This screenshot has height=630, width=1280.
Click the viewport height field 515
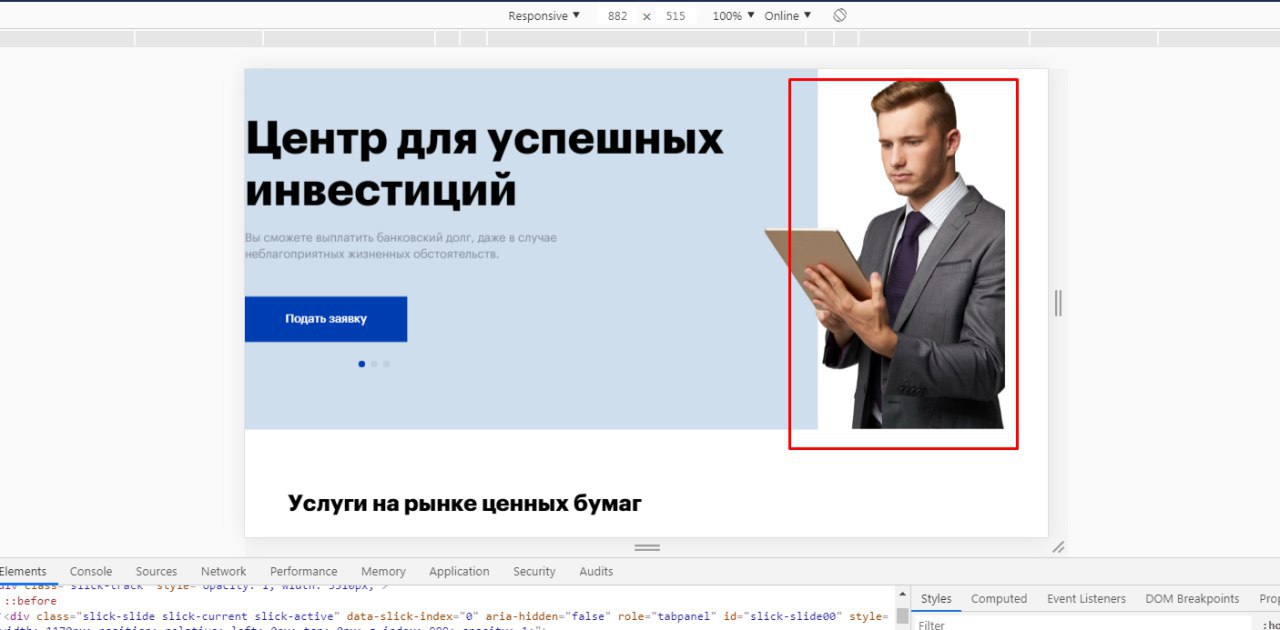tap(675, 16)
